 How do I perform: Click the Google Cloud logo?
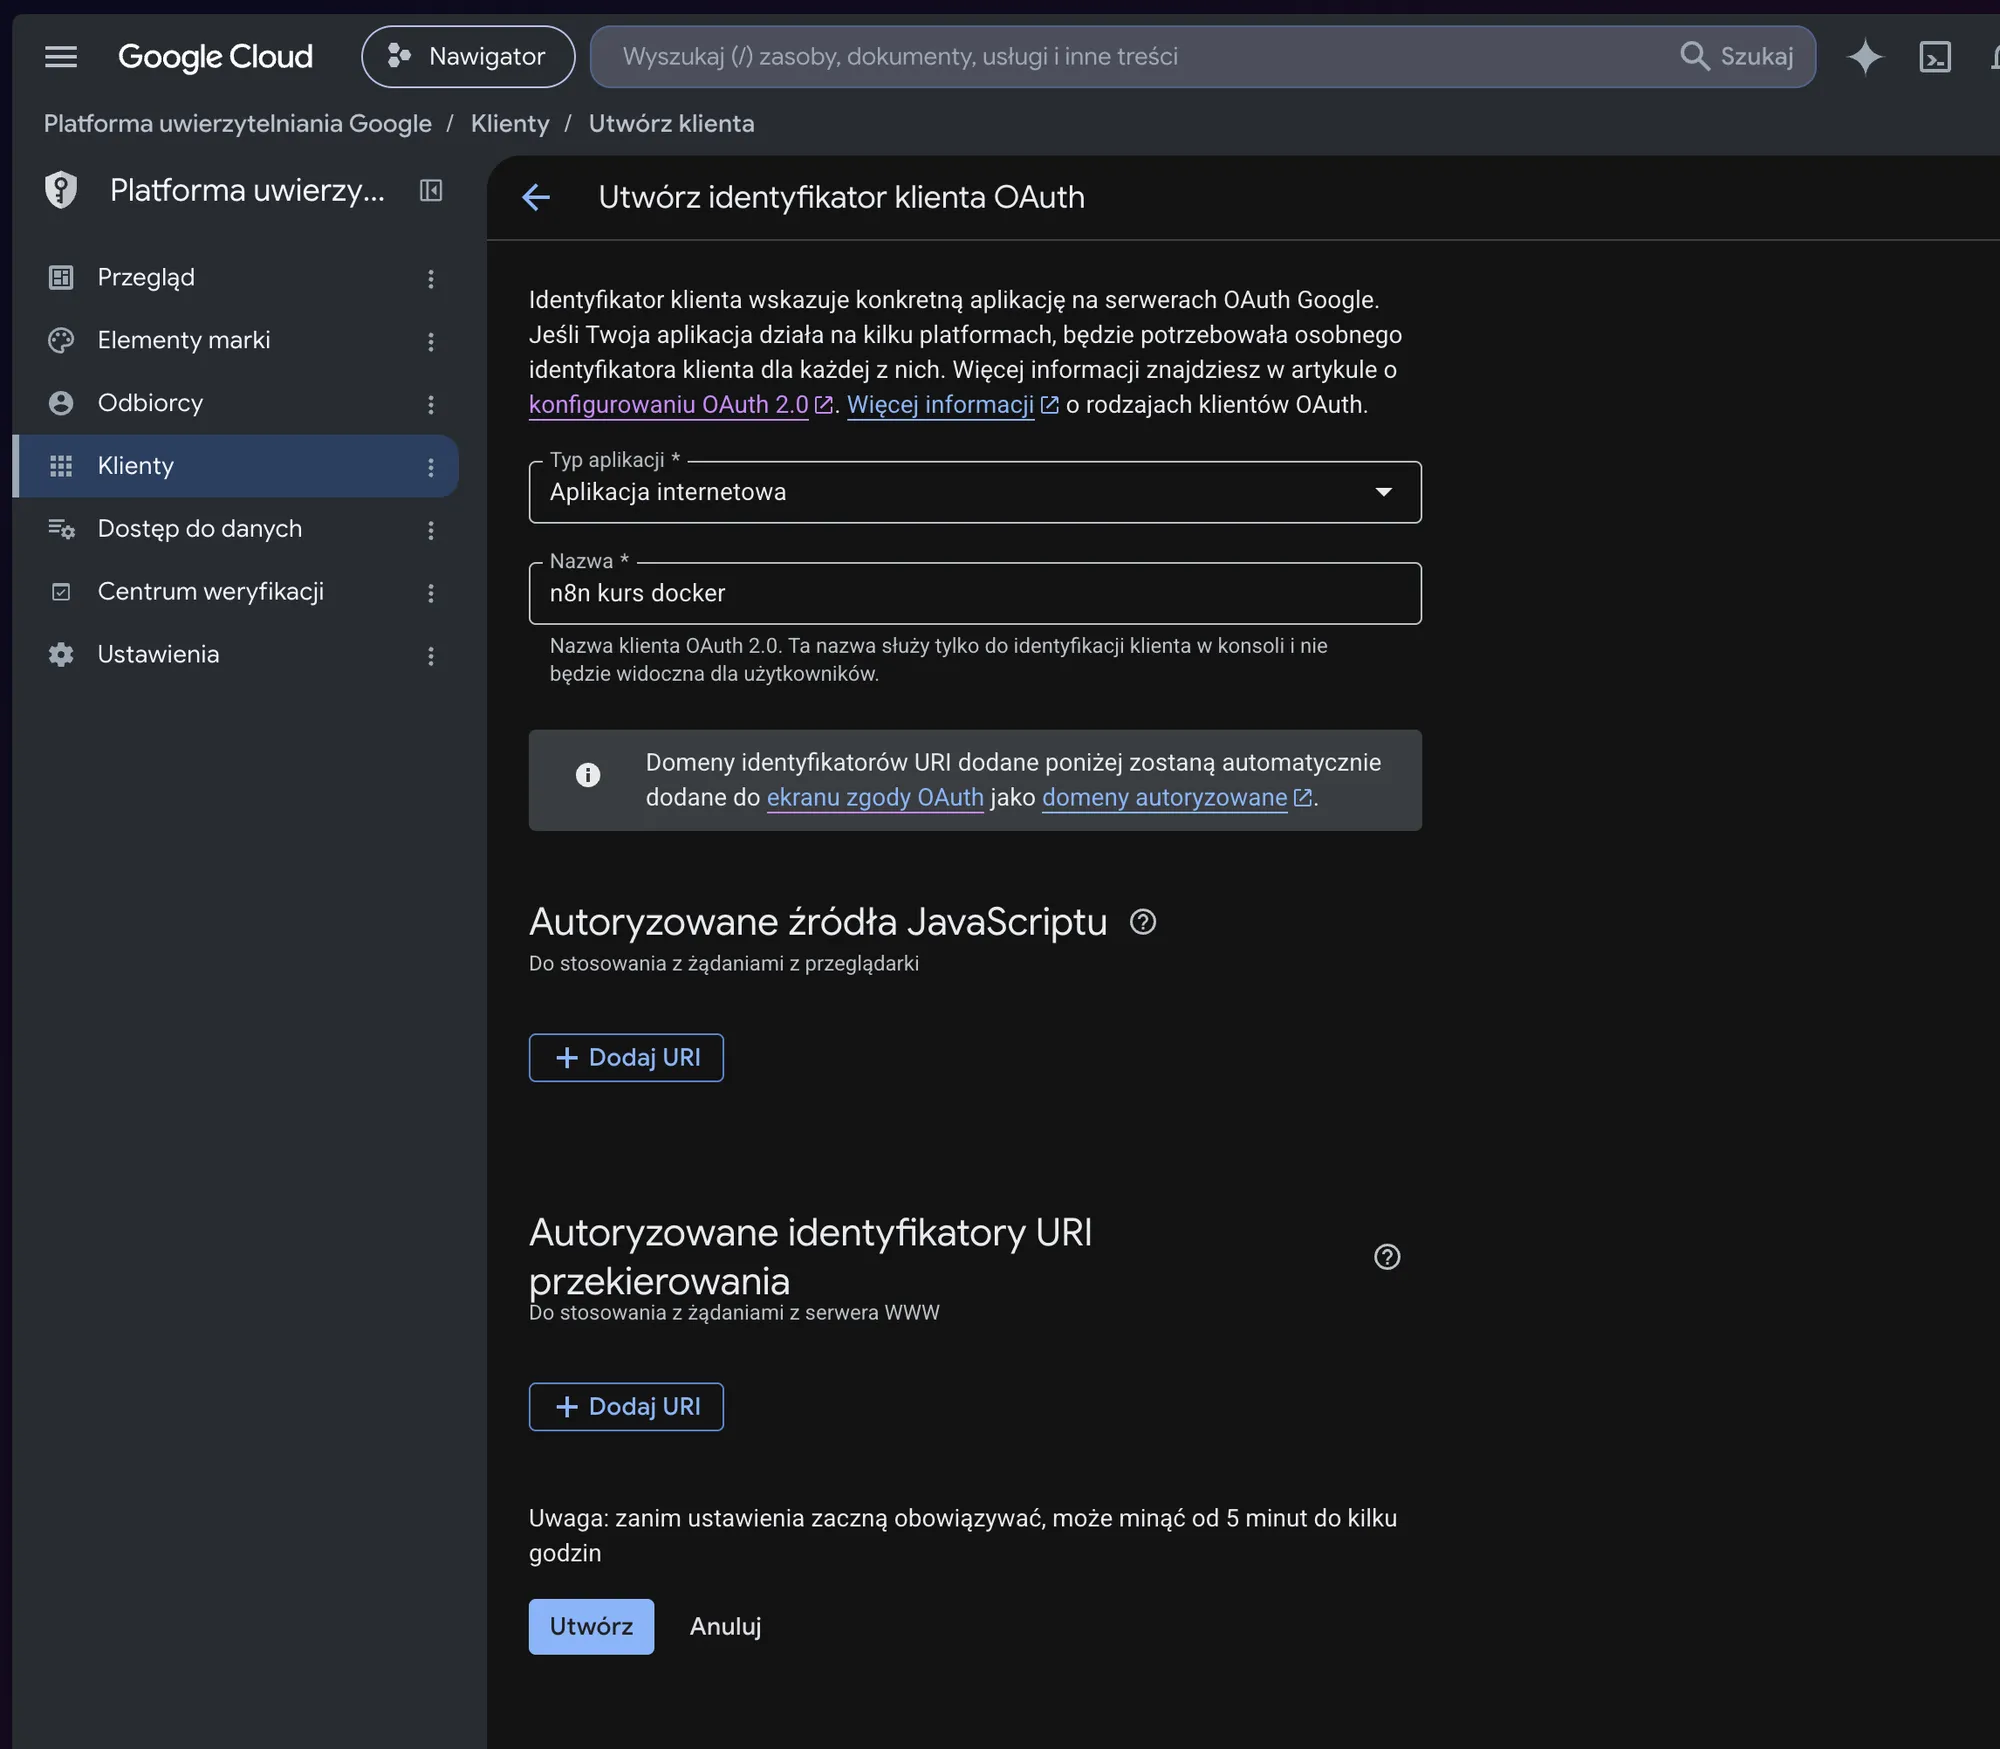click(x=215, y=57)
